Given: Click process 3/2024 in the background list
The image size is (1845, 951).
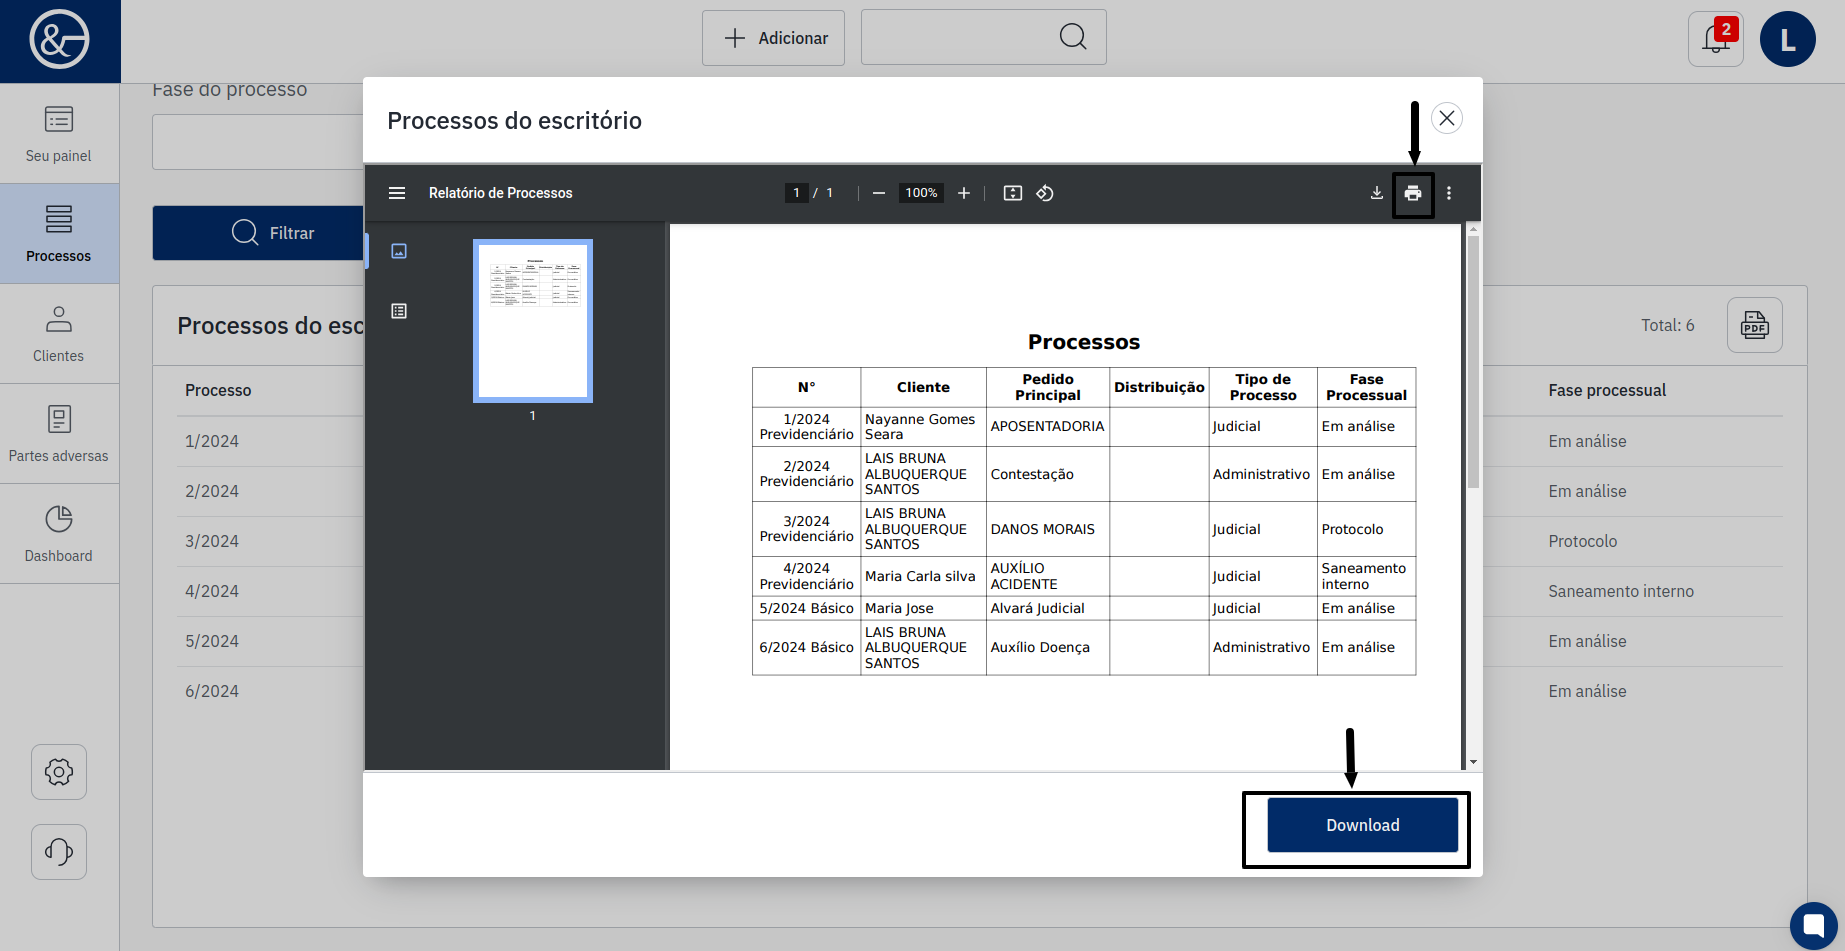Looking at the screenshot, I should click(x=212, y=541).
